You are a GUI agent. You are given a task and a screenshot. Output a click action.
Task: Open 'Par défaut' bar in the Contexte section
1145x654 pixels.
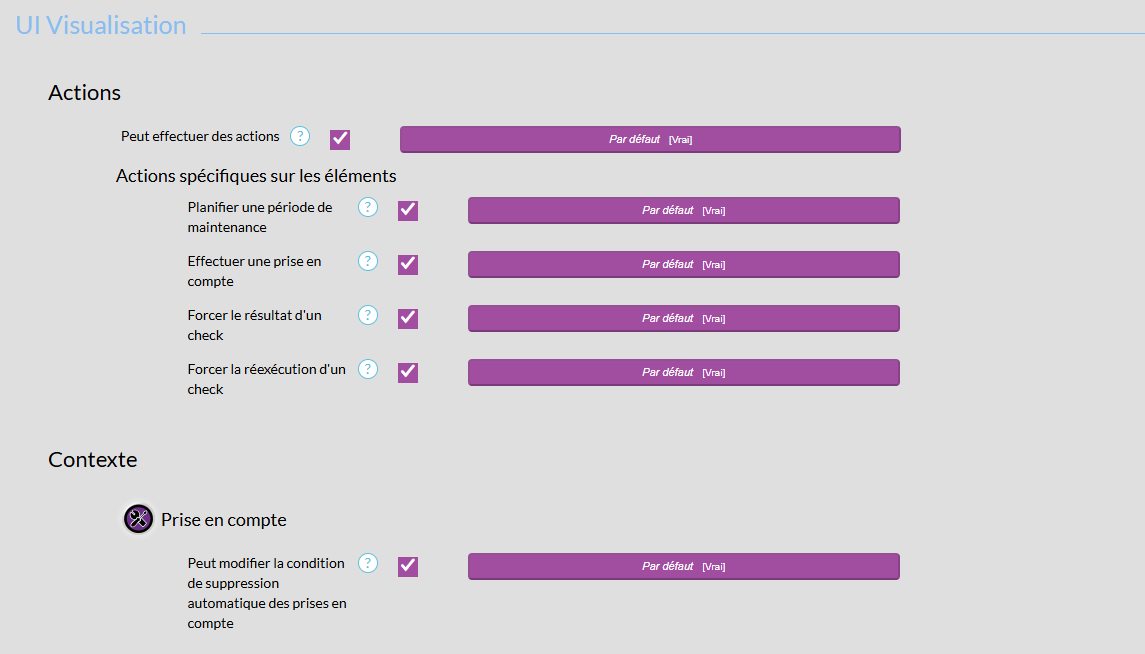pos(683,567)
